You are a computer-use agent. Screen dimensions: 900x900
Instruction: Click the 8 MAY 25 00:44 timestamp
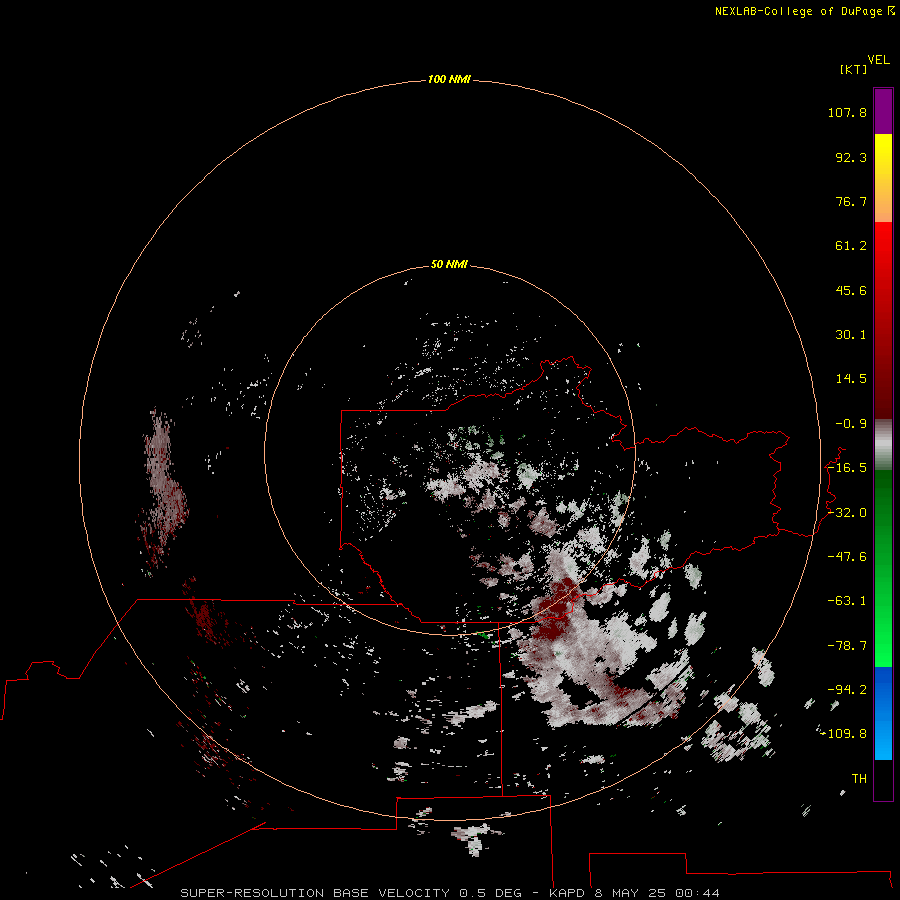[657, 893]
